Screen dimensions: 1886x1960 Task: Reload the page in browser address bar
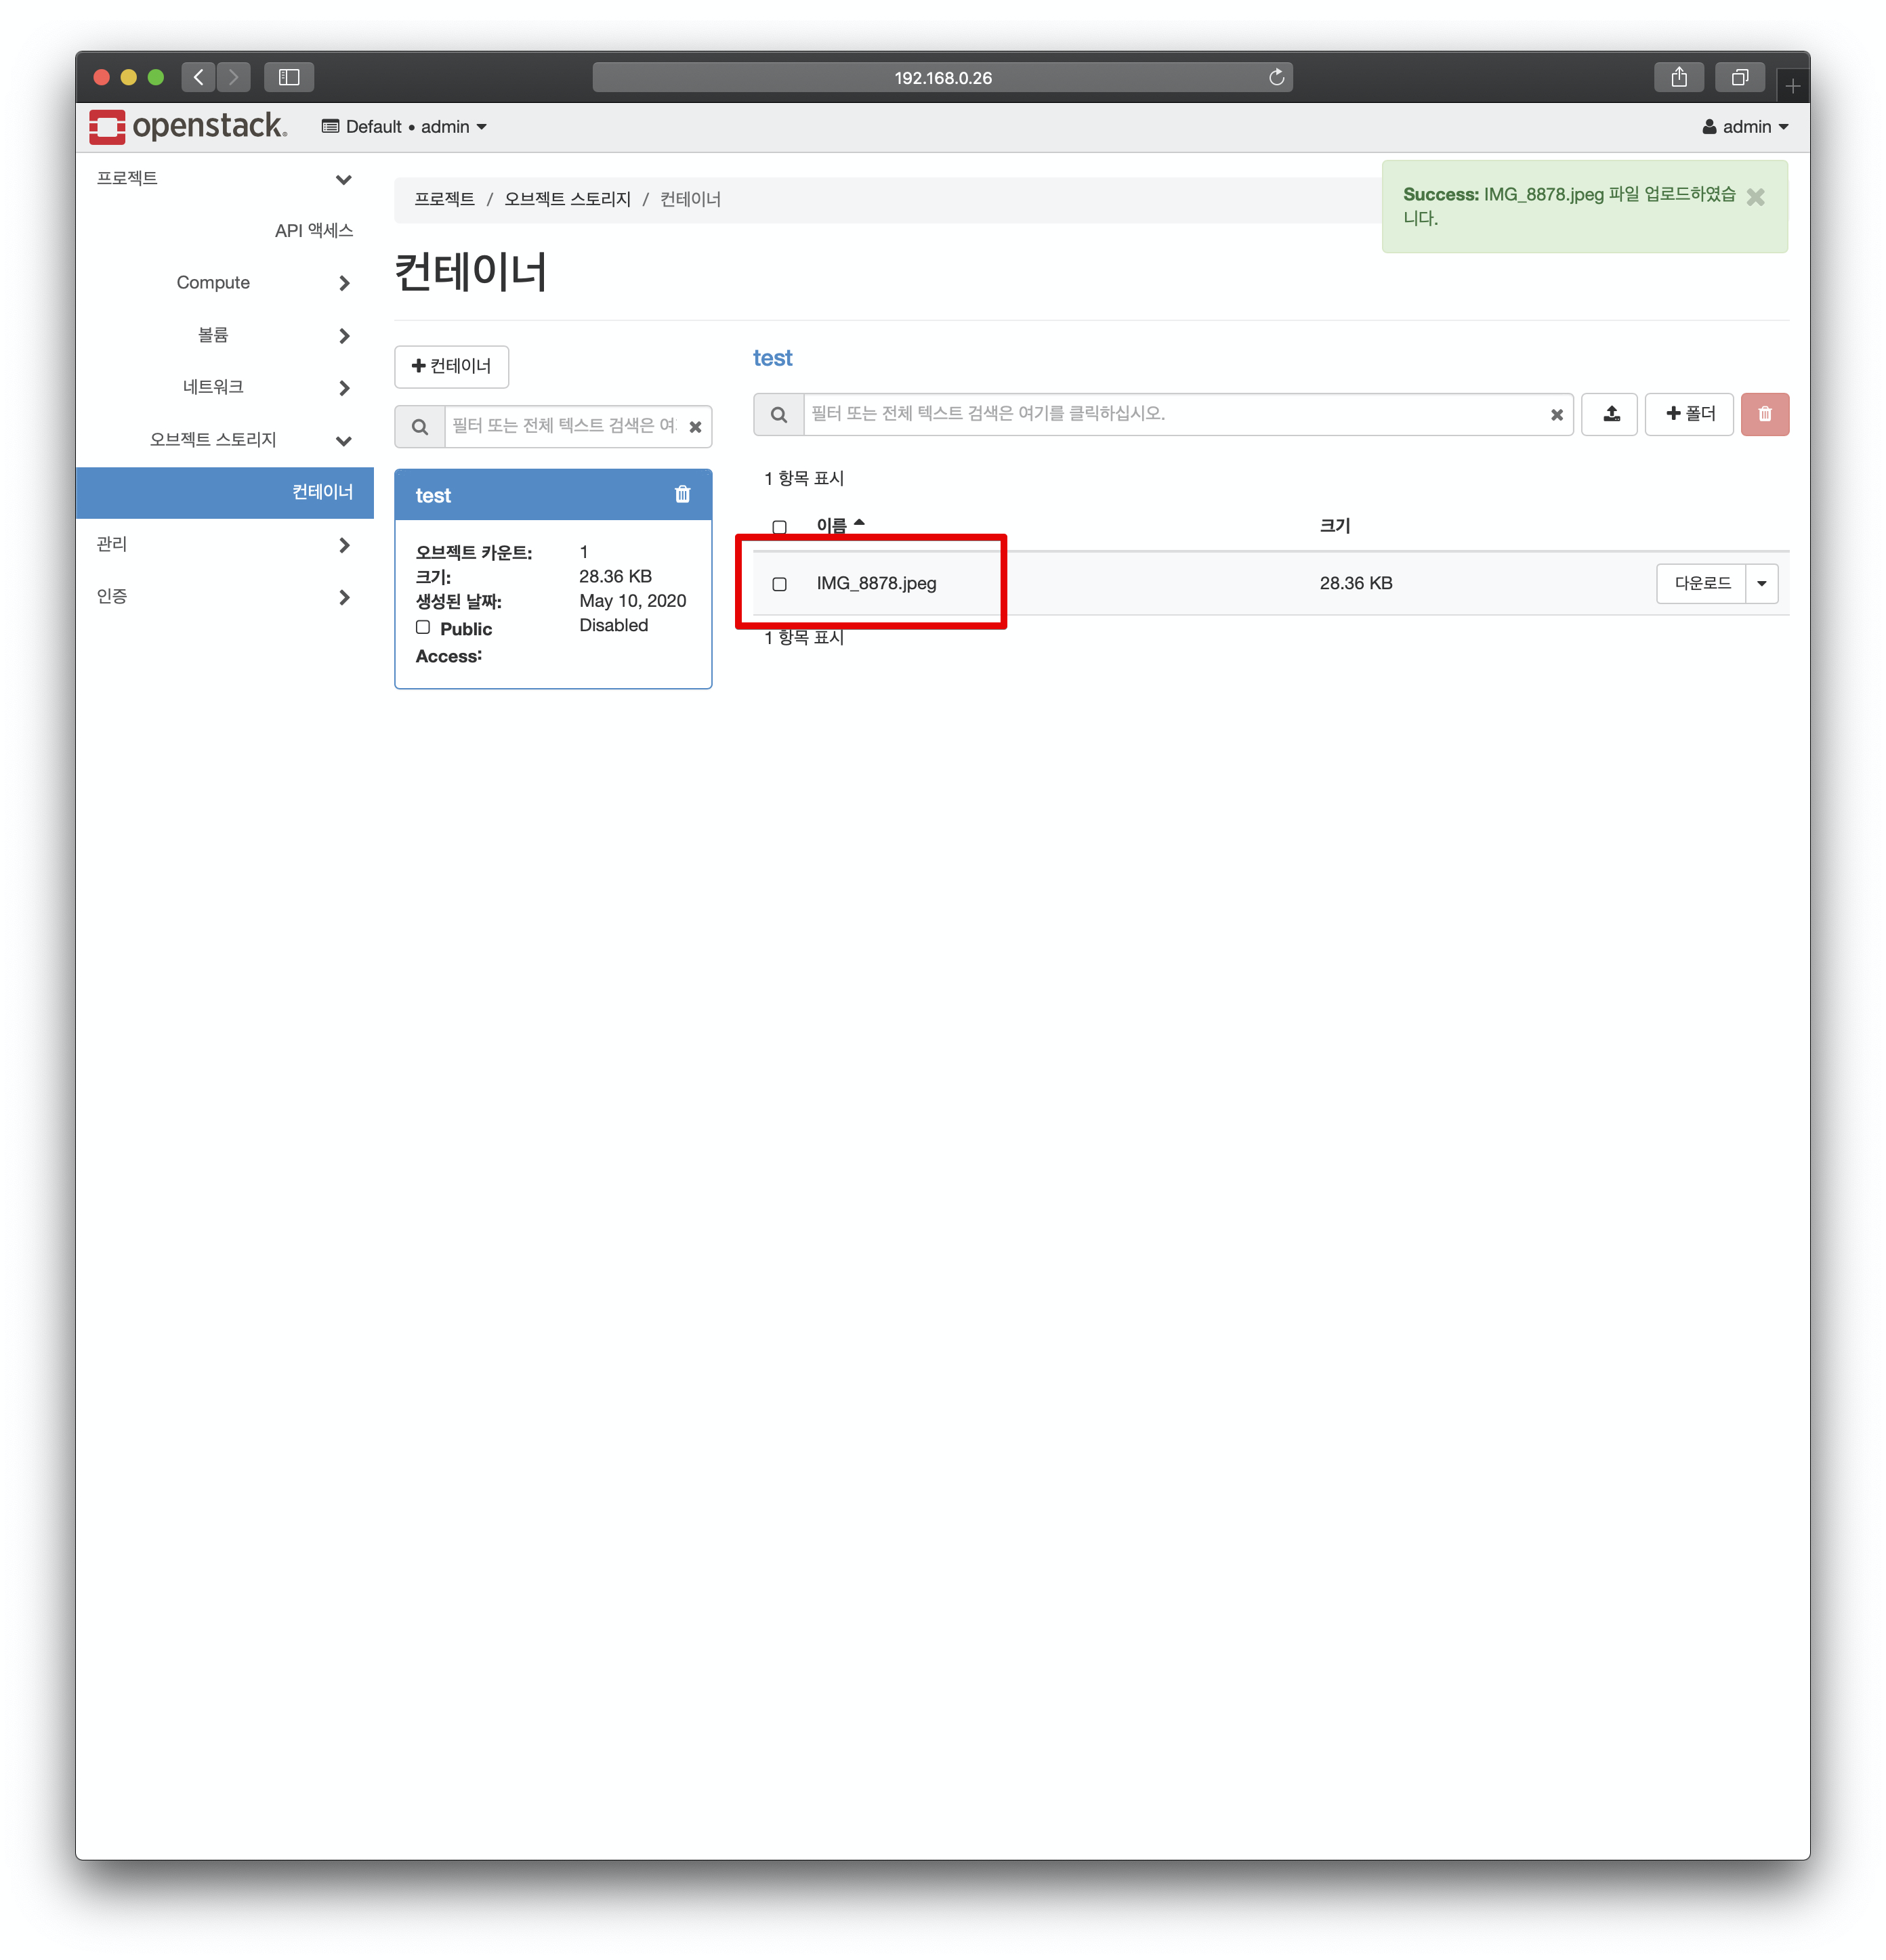[x=1276, y=78]
